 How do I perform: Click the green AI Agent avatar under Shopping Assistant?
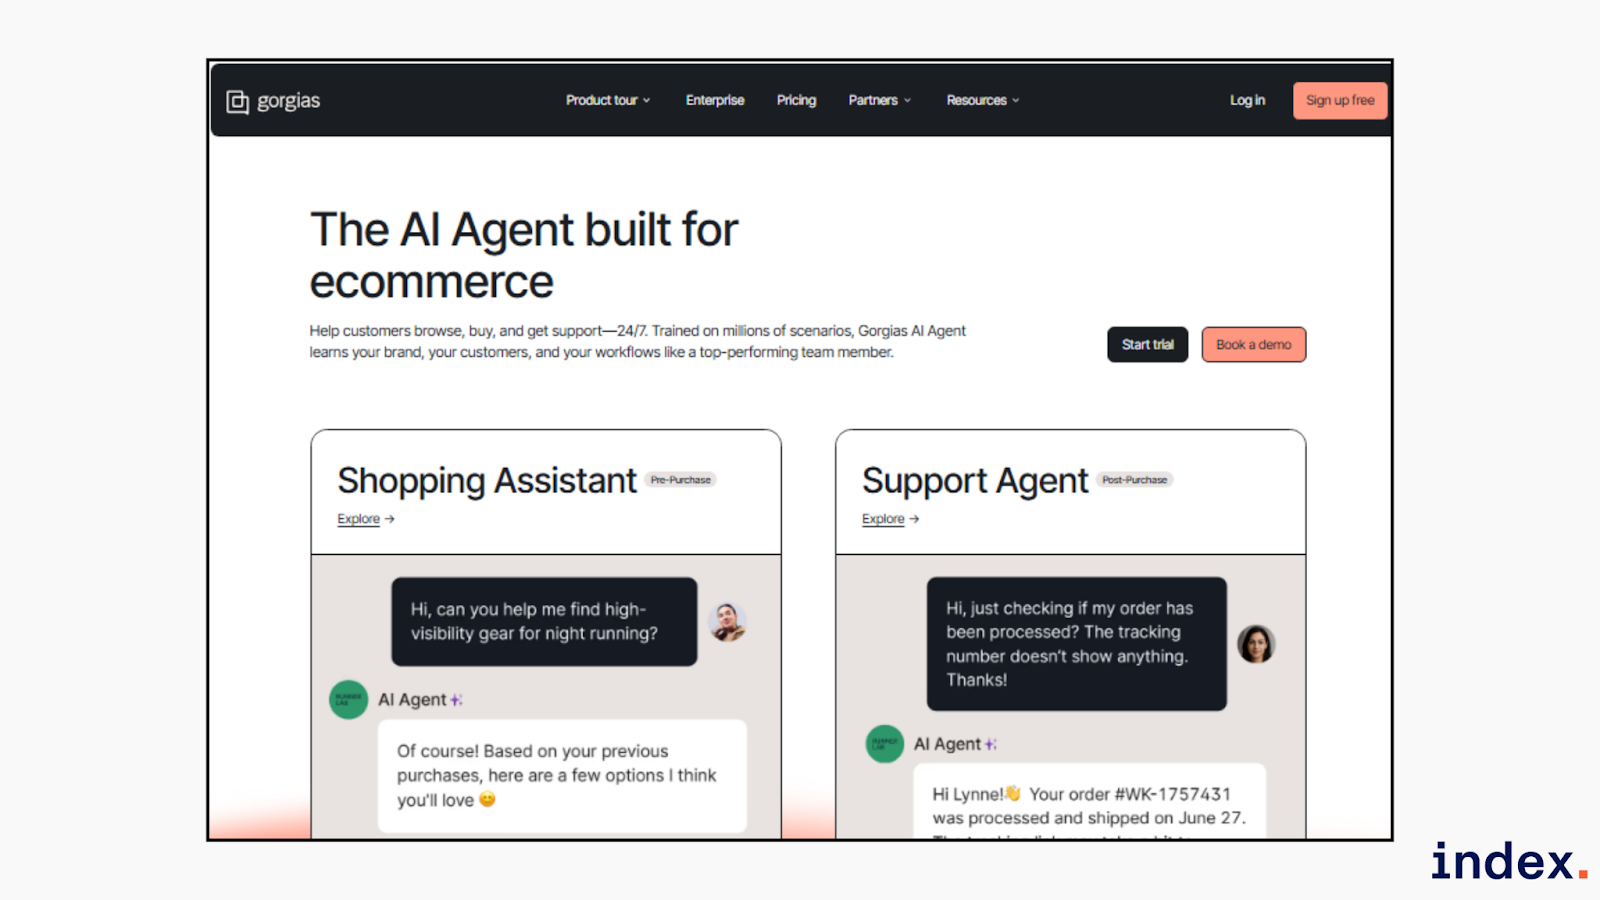pos(348,699)
